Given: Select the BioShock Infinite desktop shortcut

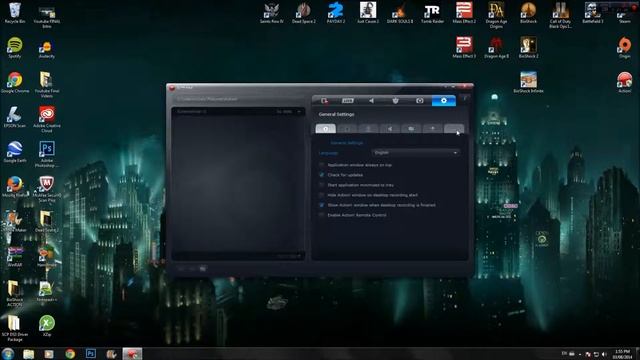Looking at the screenshot, I should (528, 82).
